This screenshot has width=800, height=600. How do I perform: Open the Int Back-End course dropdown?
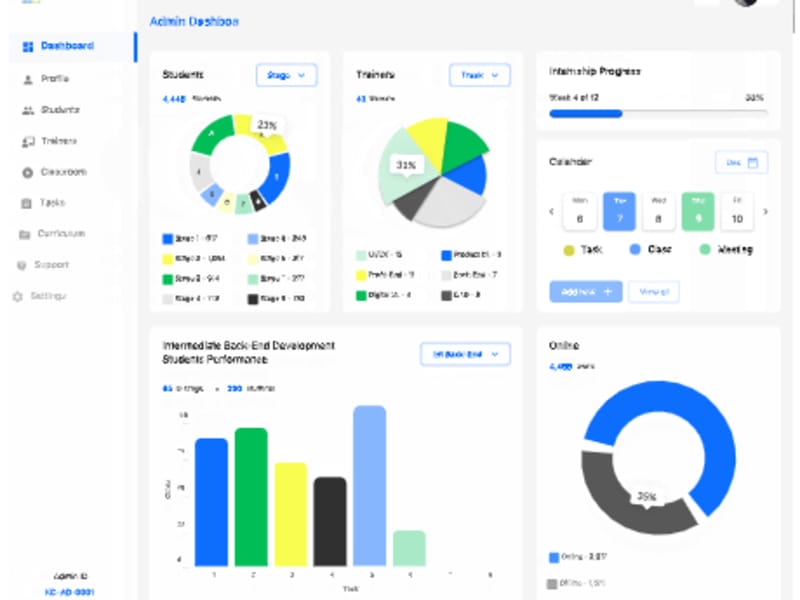tap(465, 354)
